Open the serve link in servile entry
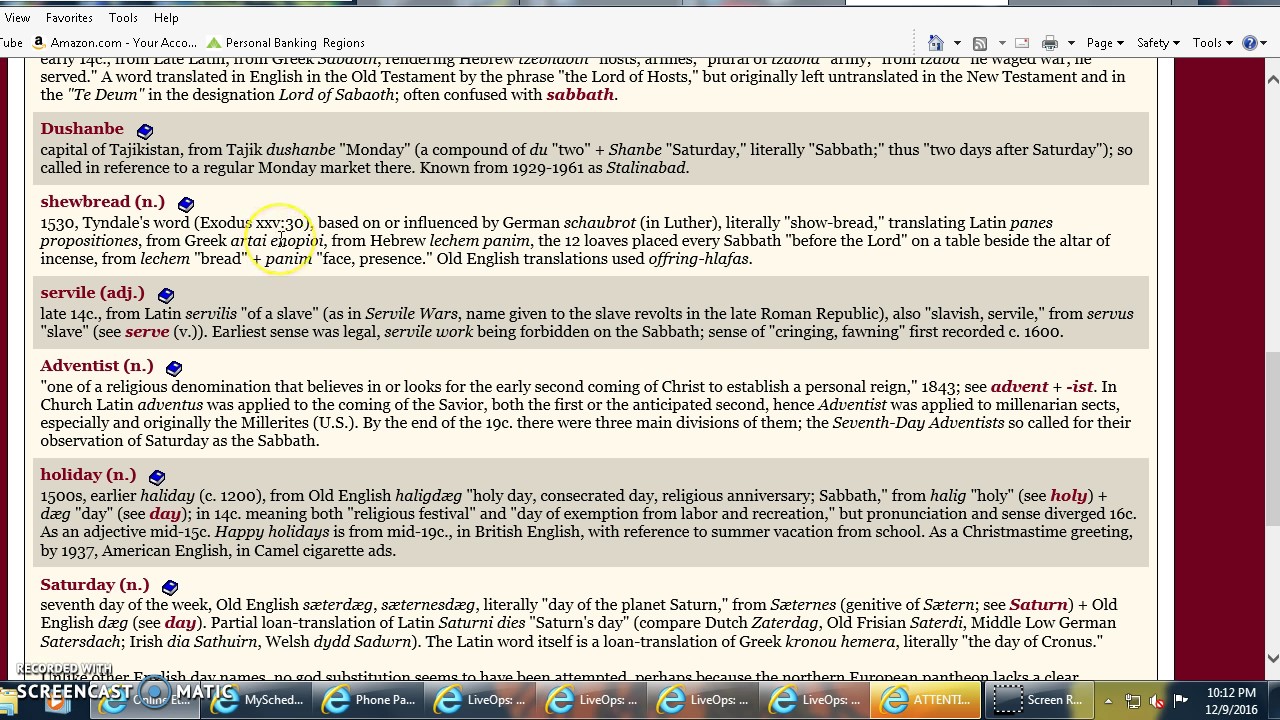 pos(147,332)
